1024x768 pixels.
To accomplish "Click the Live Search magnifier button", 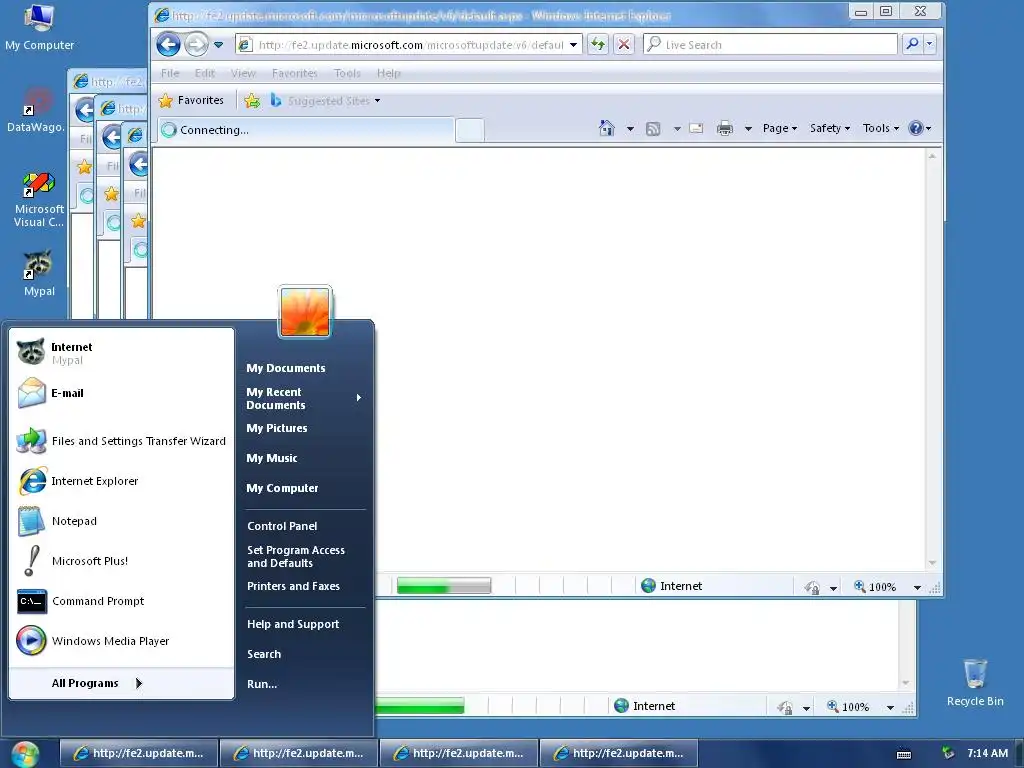I will point(912,44).
